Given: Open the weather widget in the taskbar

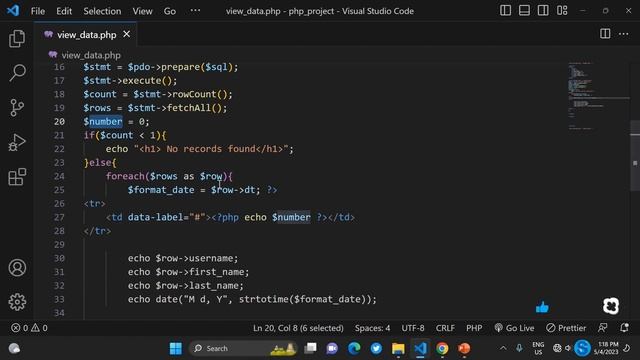Looking at the screenshot, I should (14, 348).
